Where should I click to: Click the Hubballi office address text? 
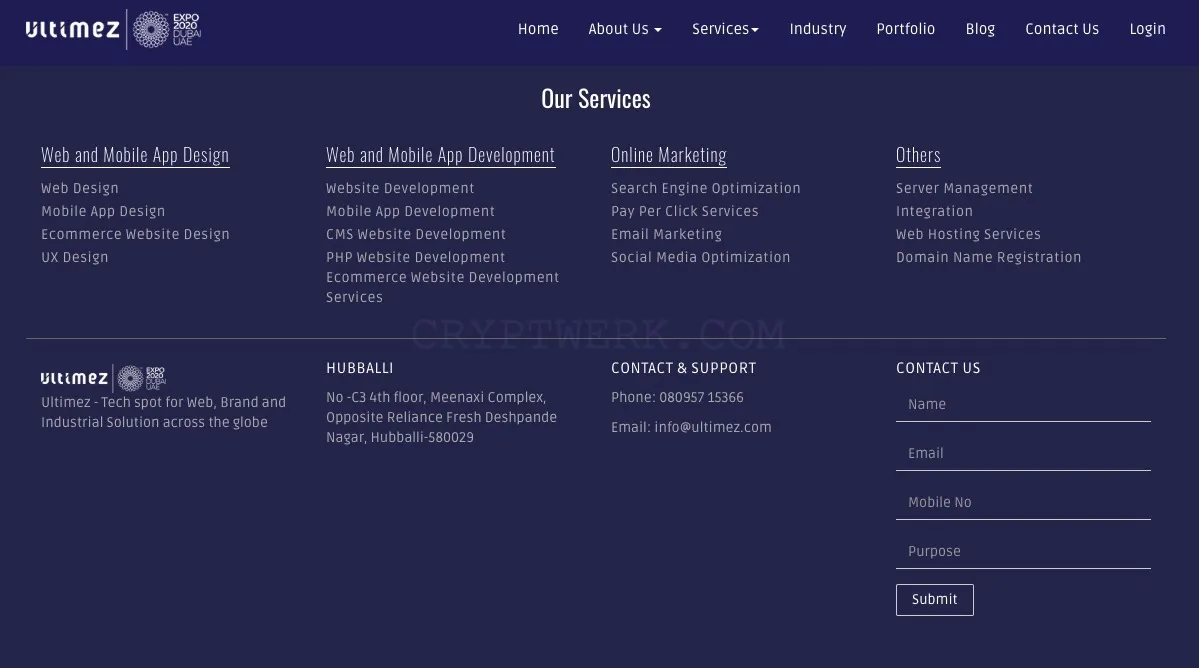[x=441, y=417]
